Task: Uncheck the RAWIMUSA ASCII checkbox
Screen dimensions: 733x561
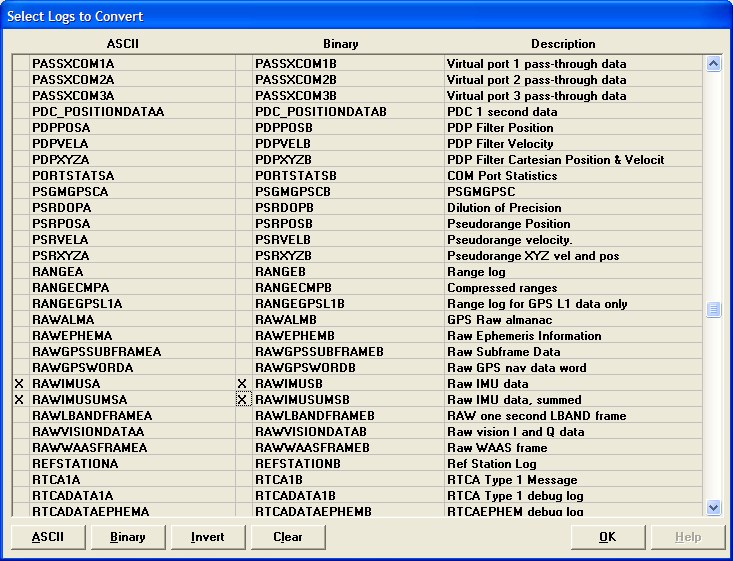Action: [x=19, y=384]
